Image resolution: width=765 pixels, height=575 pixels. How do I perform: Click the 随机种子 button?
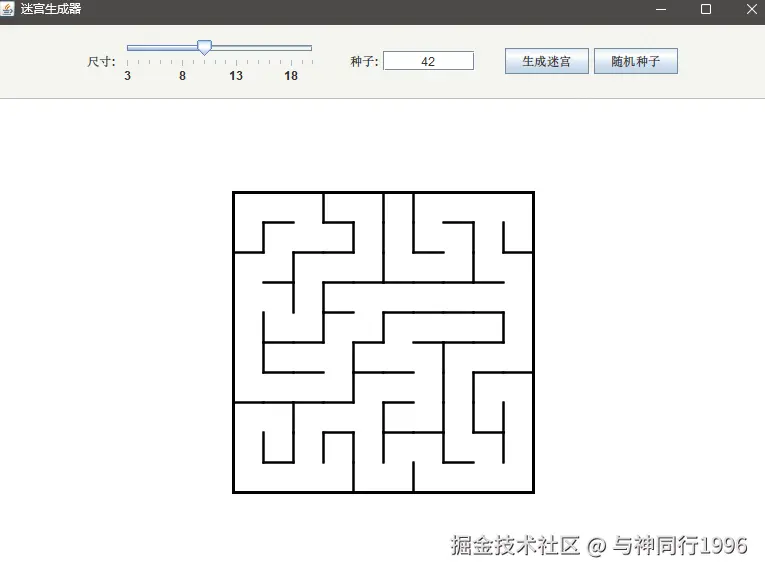pyautogui.click(x=636, y=61)
